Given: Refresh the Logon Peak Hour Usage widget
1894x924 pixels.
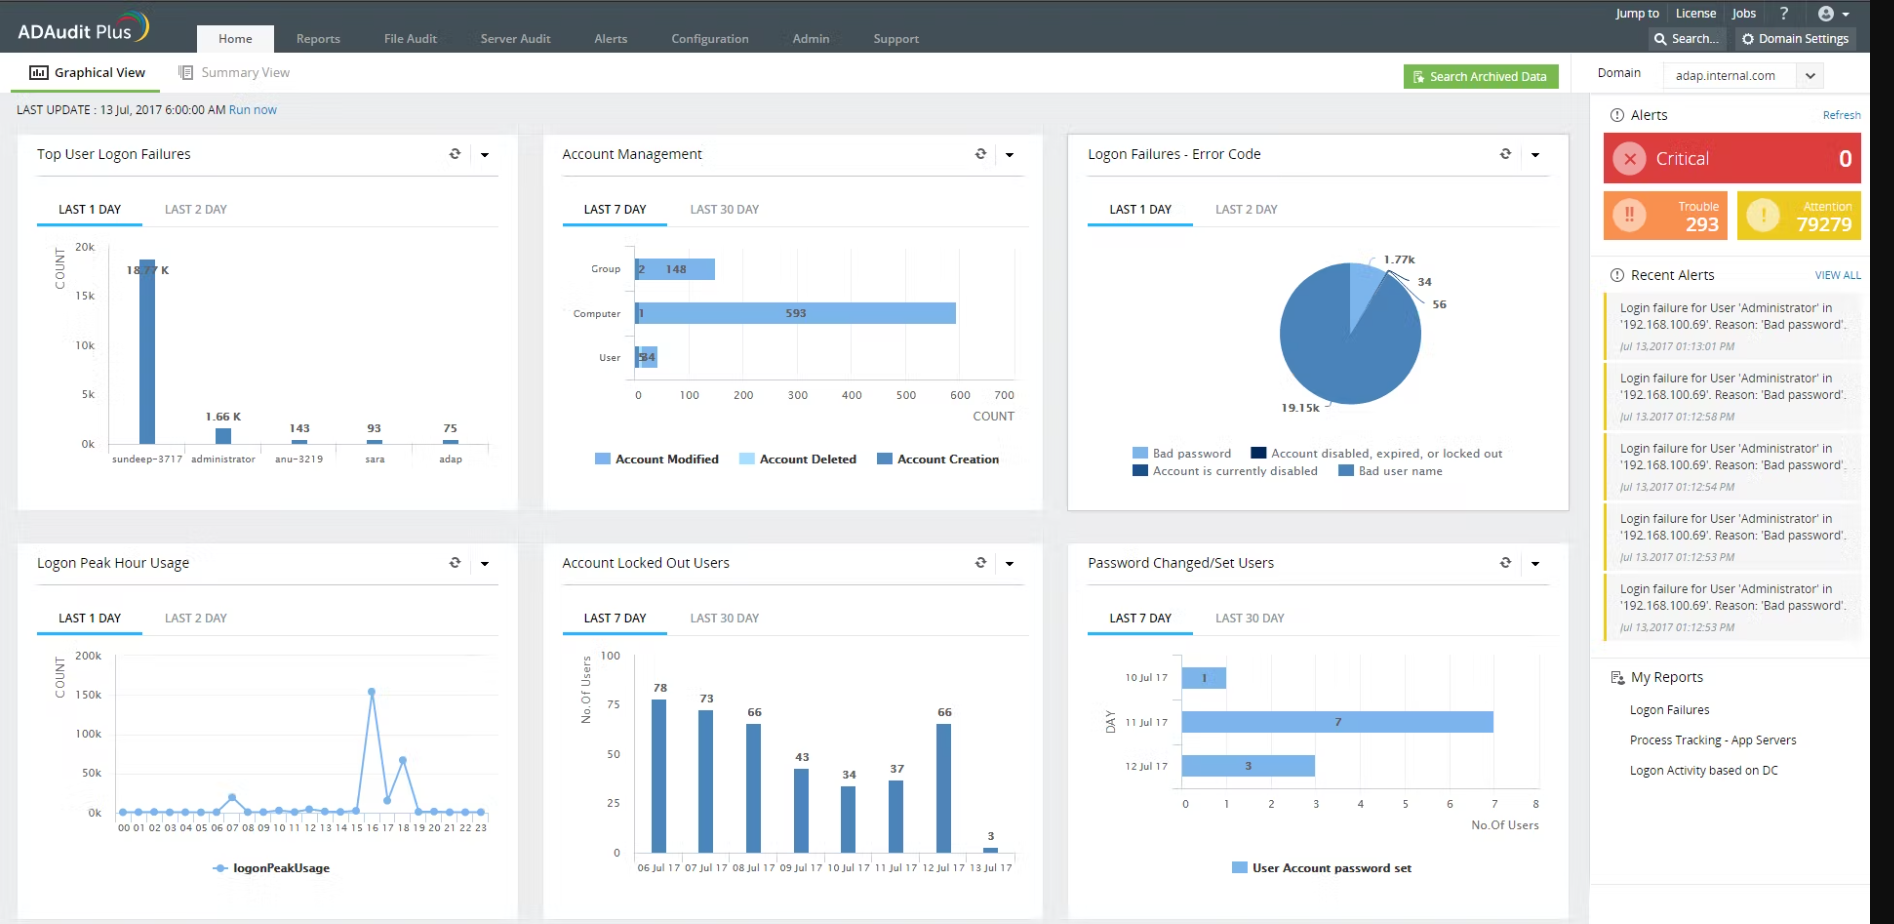Looking at the screenshot, I should pyautogui.click(x=455, y=563).
